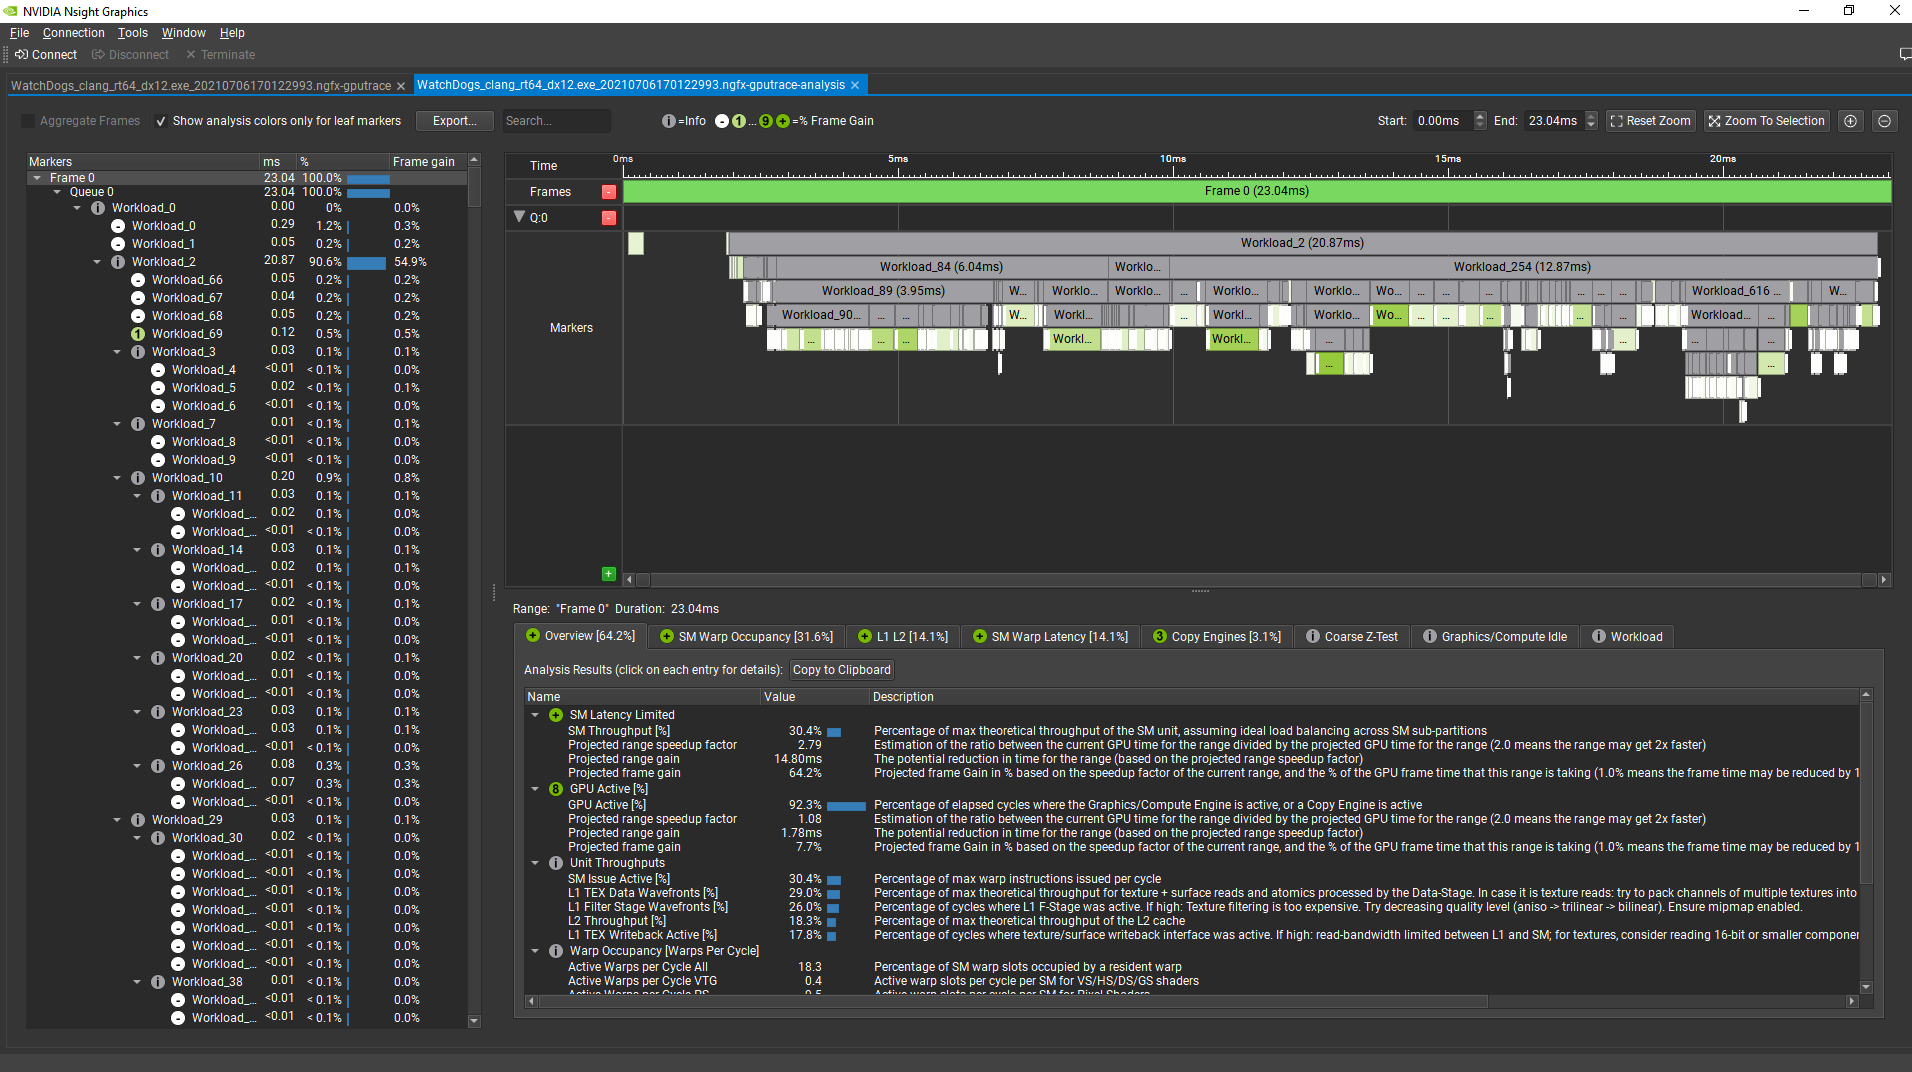Toggle Show analysis colors for leaf markers
This screenshot has width=1912, height=1072.
click(161, 121)
